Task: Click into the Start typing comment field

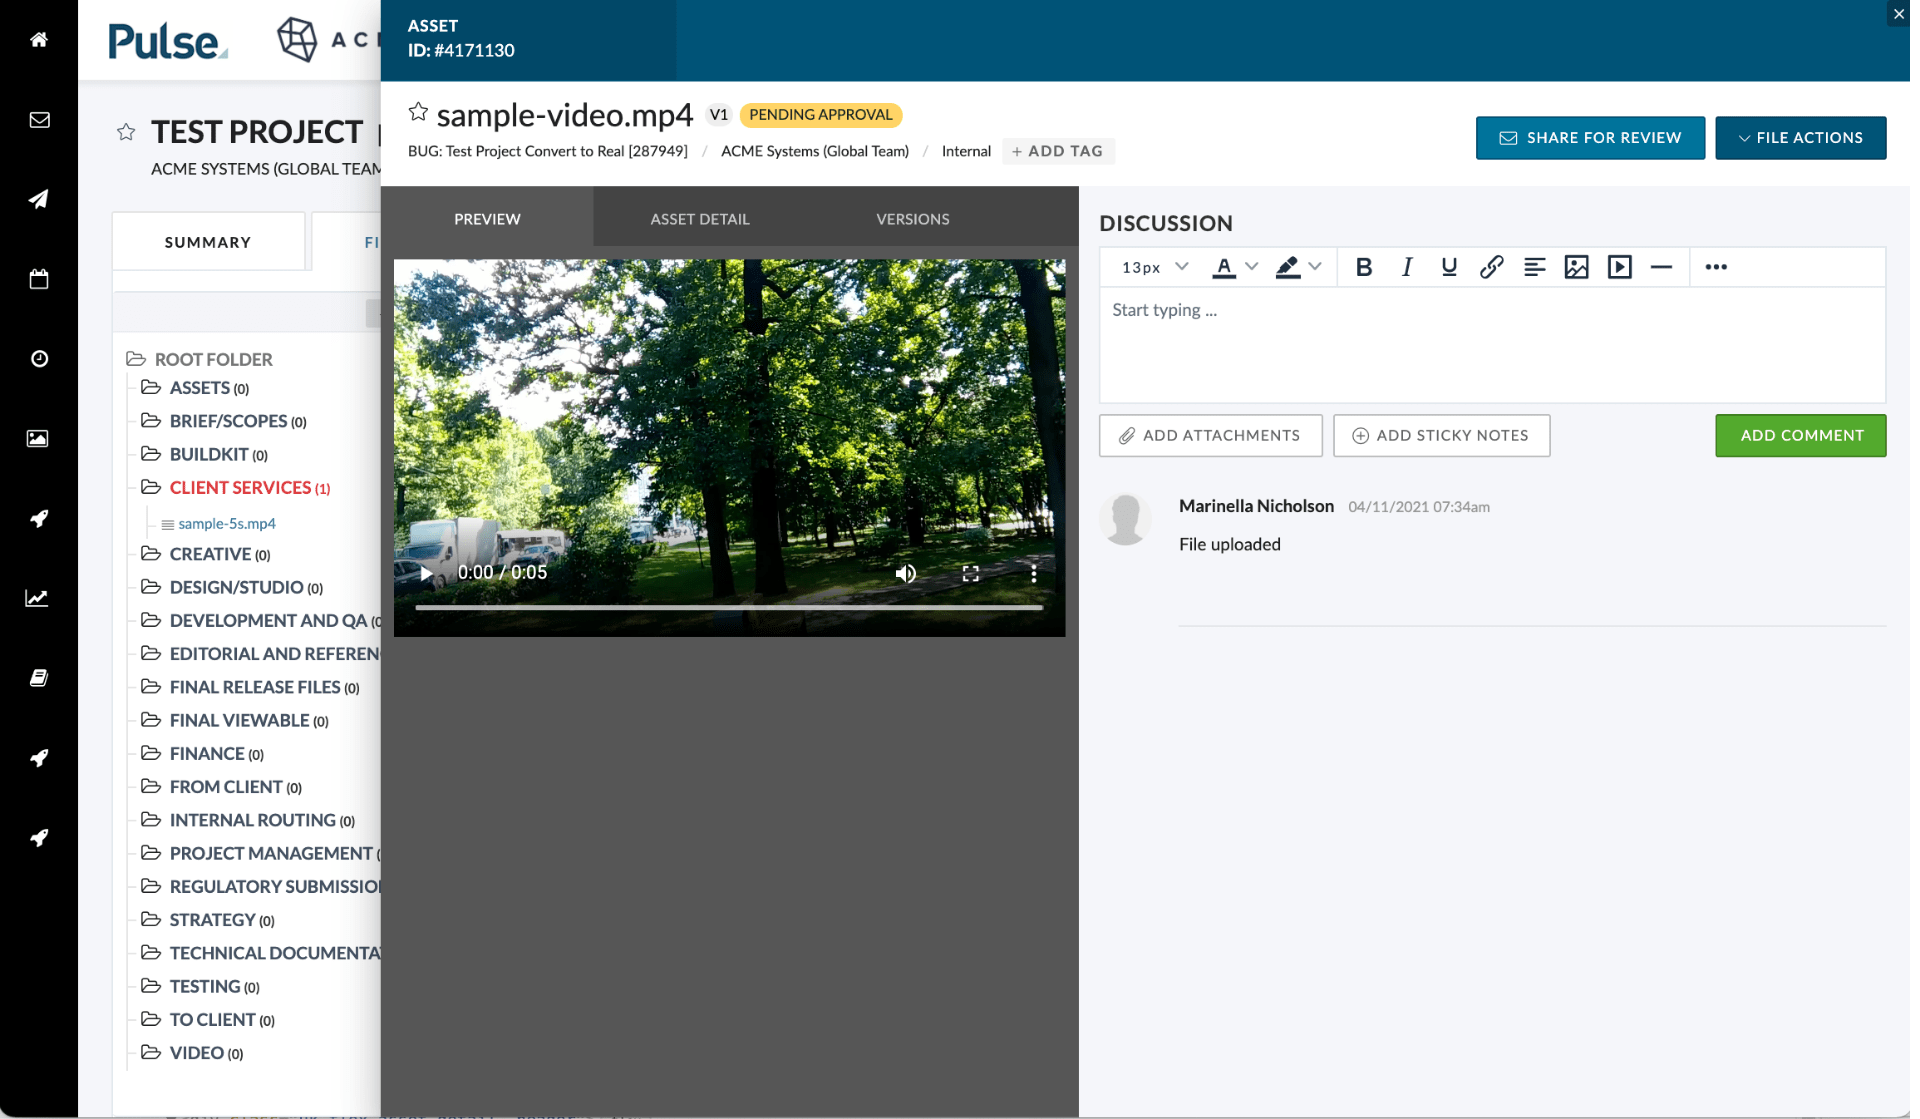Action: click(x=1492, y=345)
